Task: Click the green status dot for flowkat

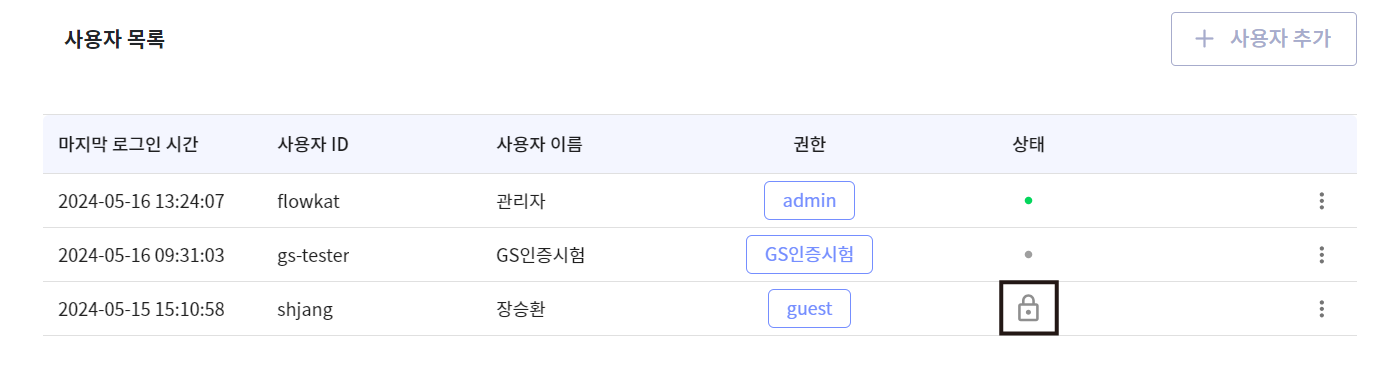Action: pos(1028,200)
